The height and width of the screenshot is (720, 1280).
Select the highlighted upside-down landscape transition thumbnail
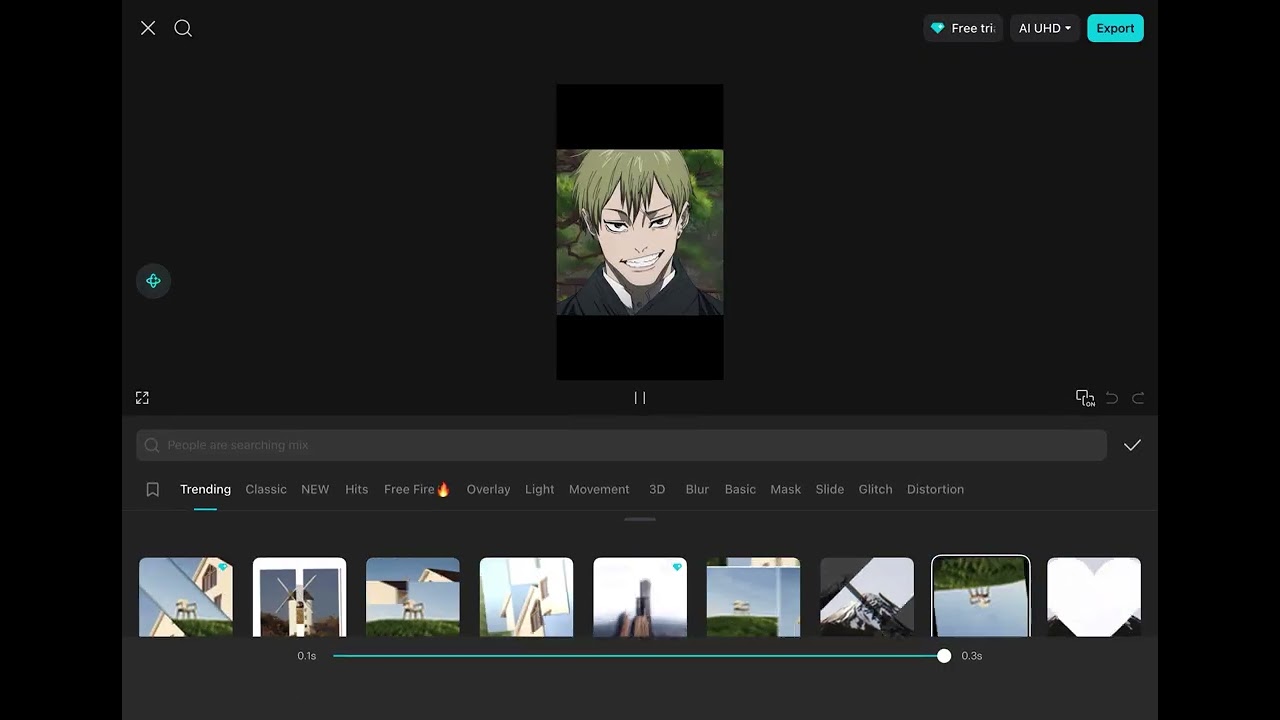[981, 597]
